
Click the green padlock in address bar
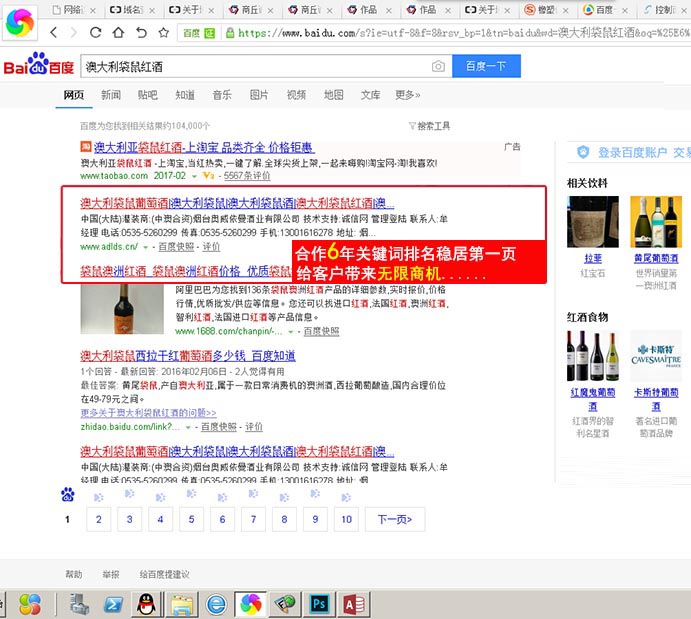230,33
